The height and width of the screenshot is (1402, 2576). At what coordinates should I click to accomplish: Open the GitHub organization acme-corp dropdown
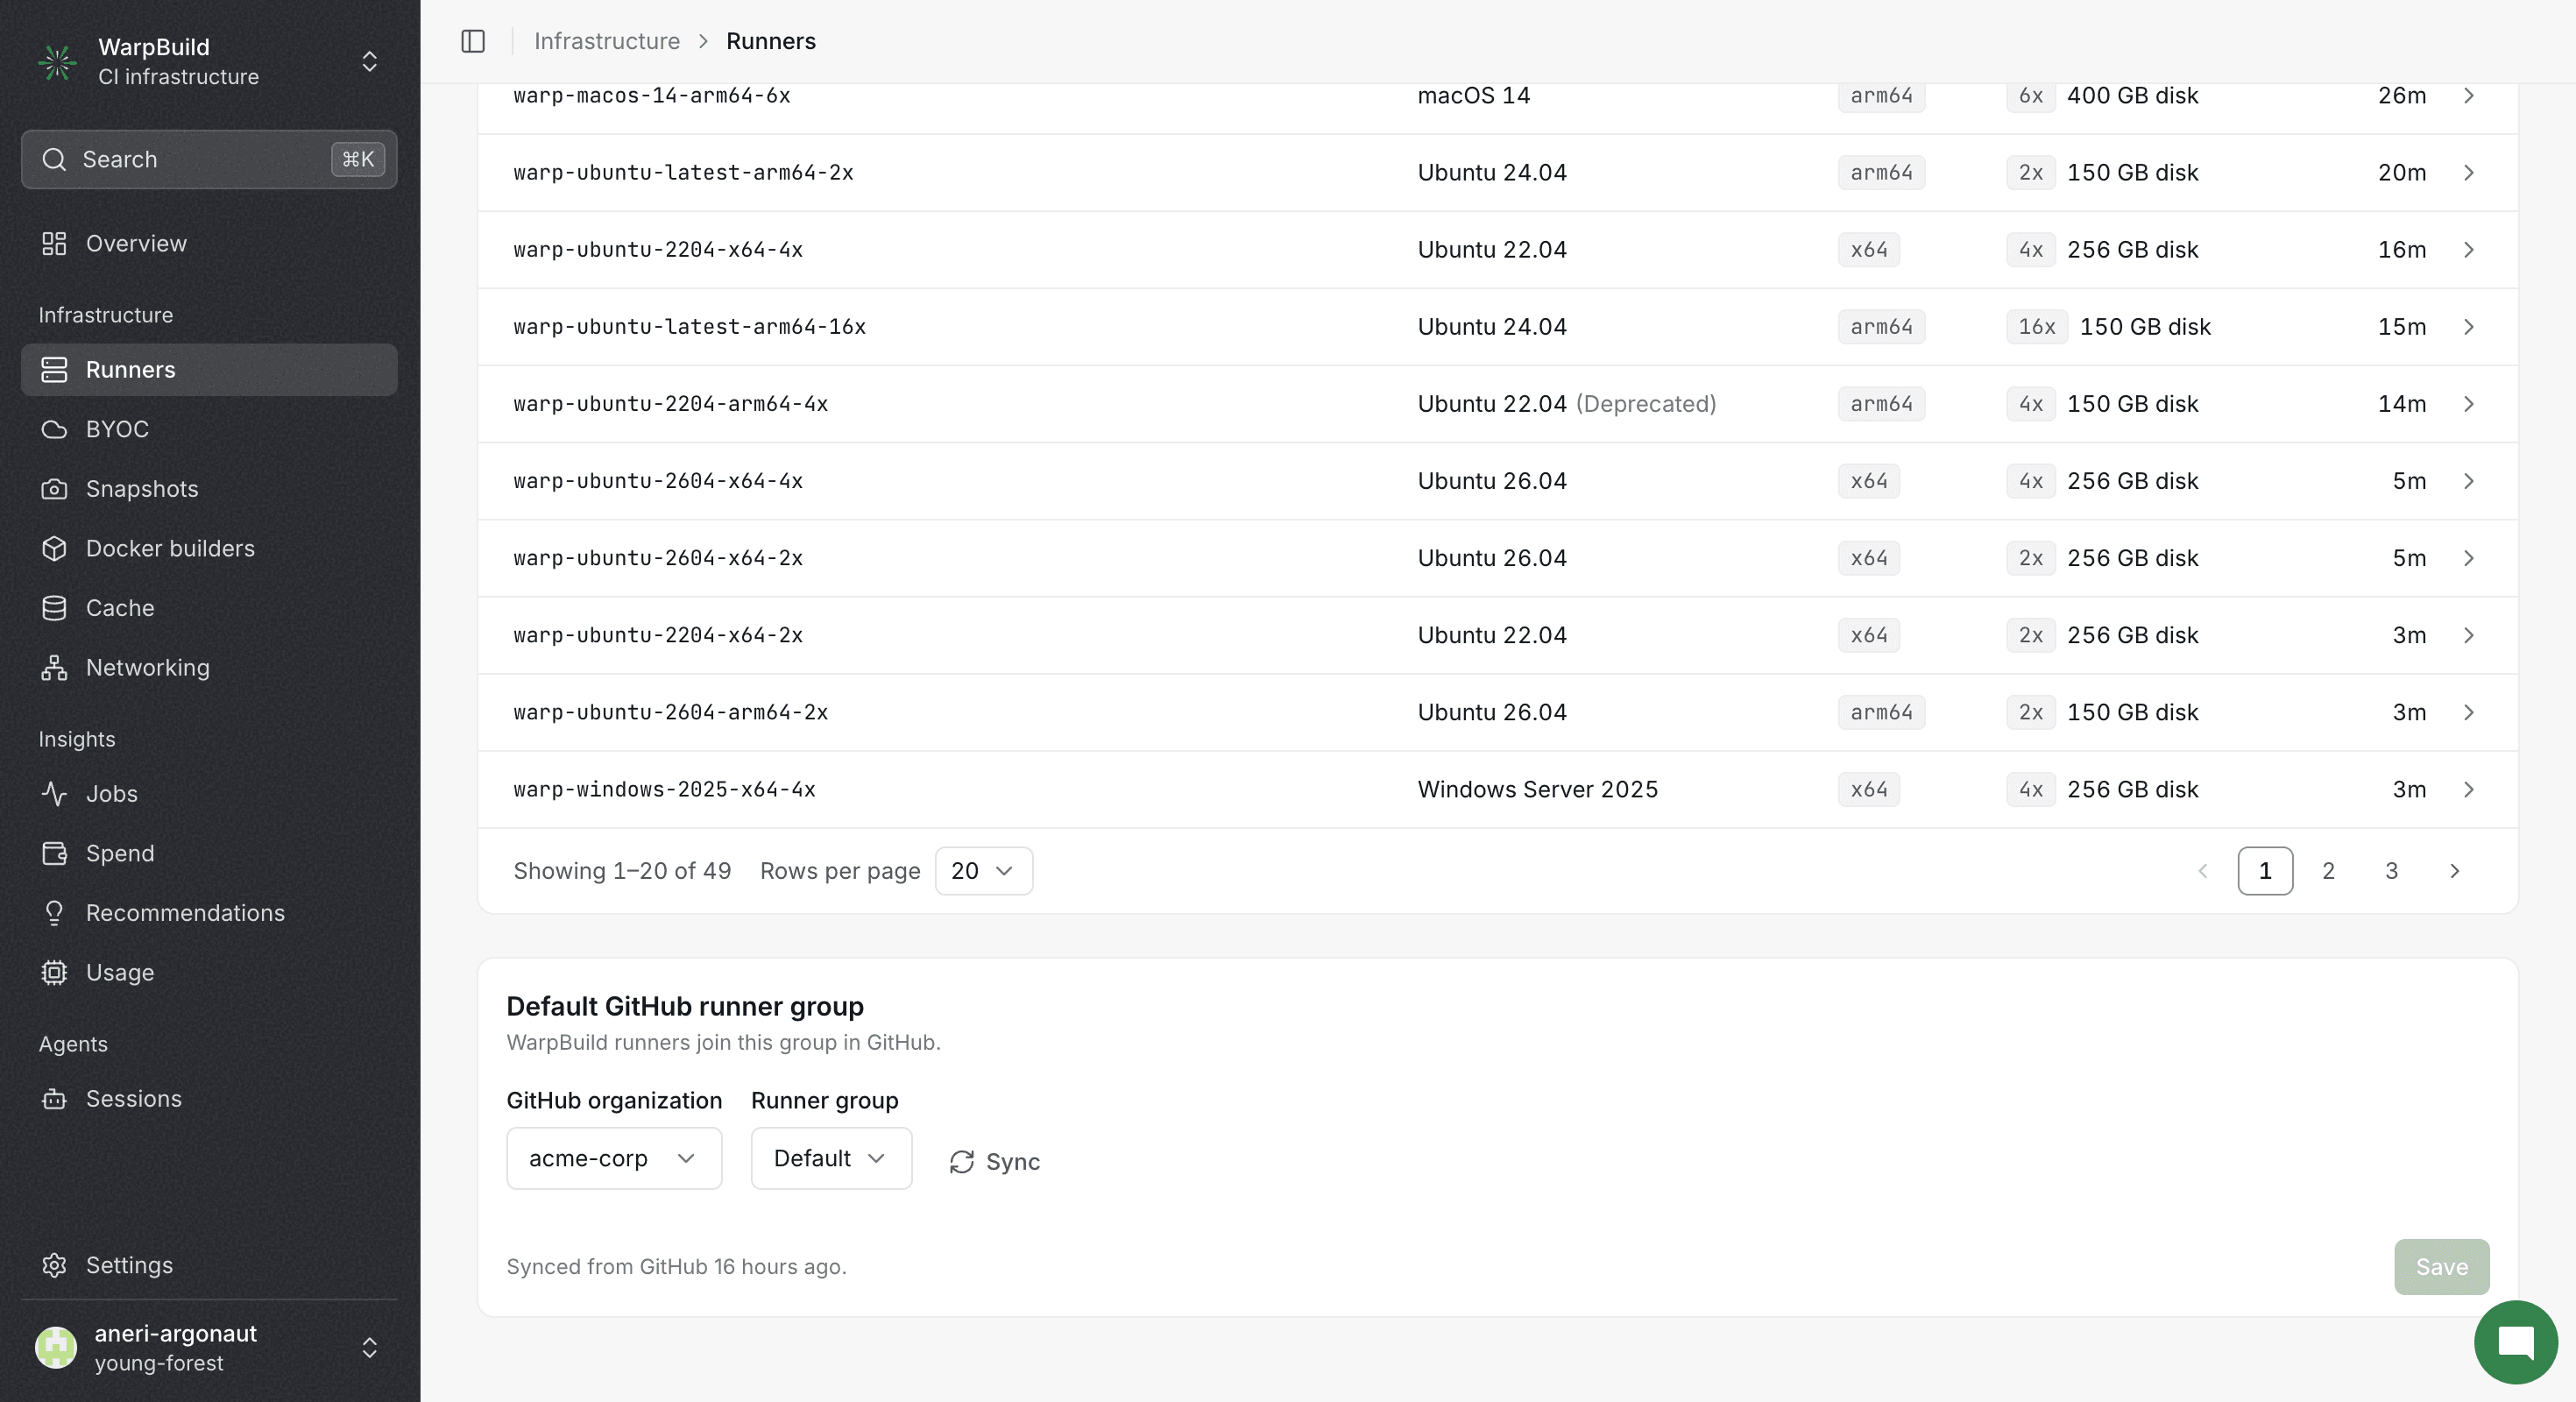(614, 1158)
